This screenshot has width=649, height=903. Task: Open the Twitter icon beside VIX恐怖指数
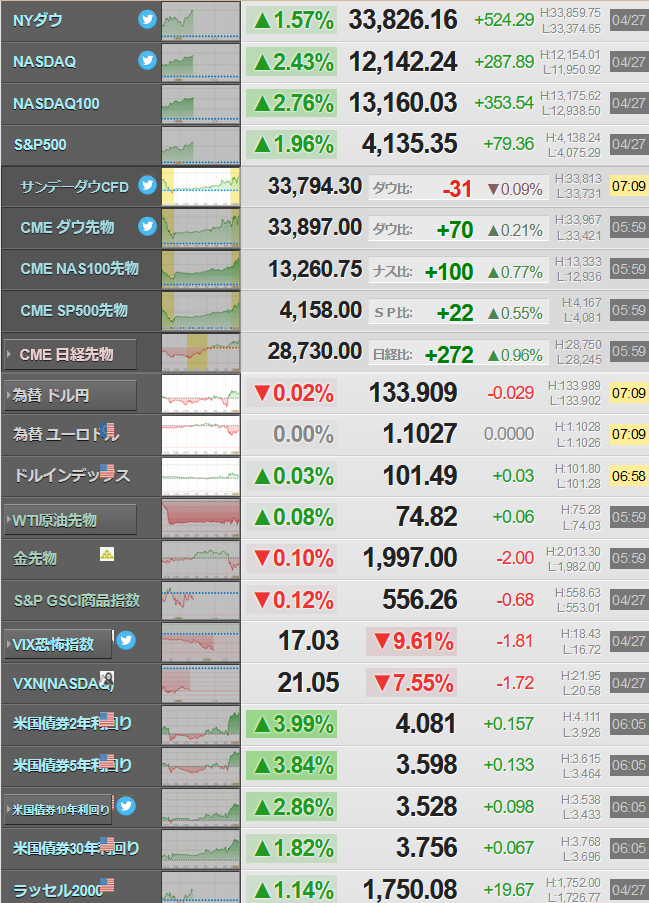click(x=126, y=640)
